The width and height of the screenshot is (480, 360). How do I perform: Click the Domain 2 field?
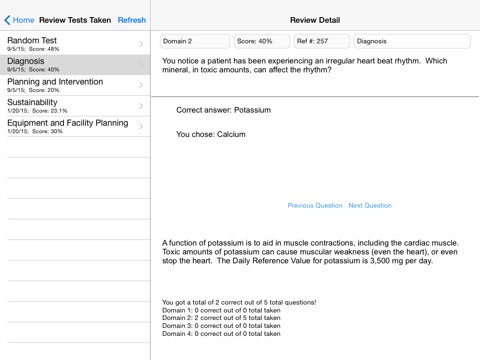[x=195, y=41]
